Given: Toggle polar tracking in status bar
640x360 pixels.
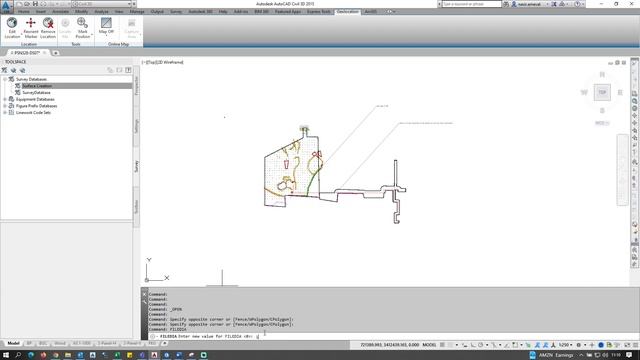Looking at the screenshot, I should [481, 345].
